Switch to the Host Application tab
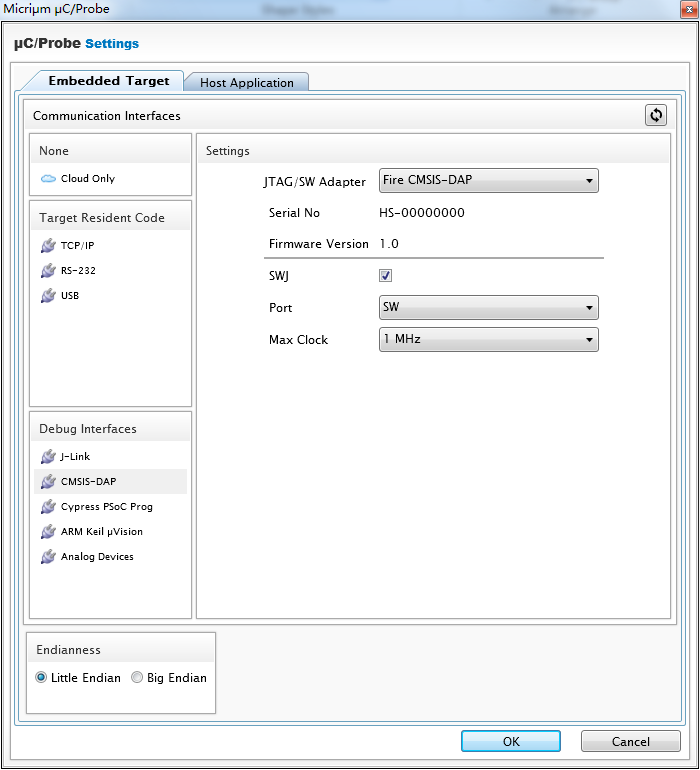The height and width of the screenshot is (770, 700). pos(247,82)
